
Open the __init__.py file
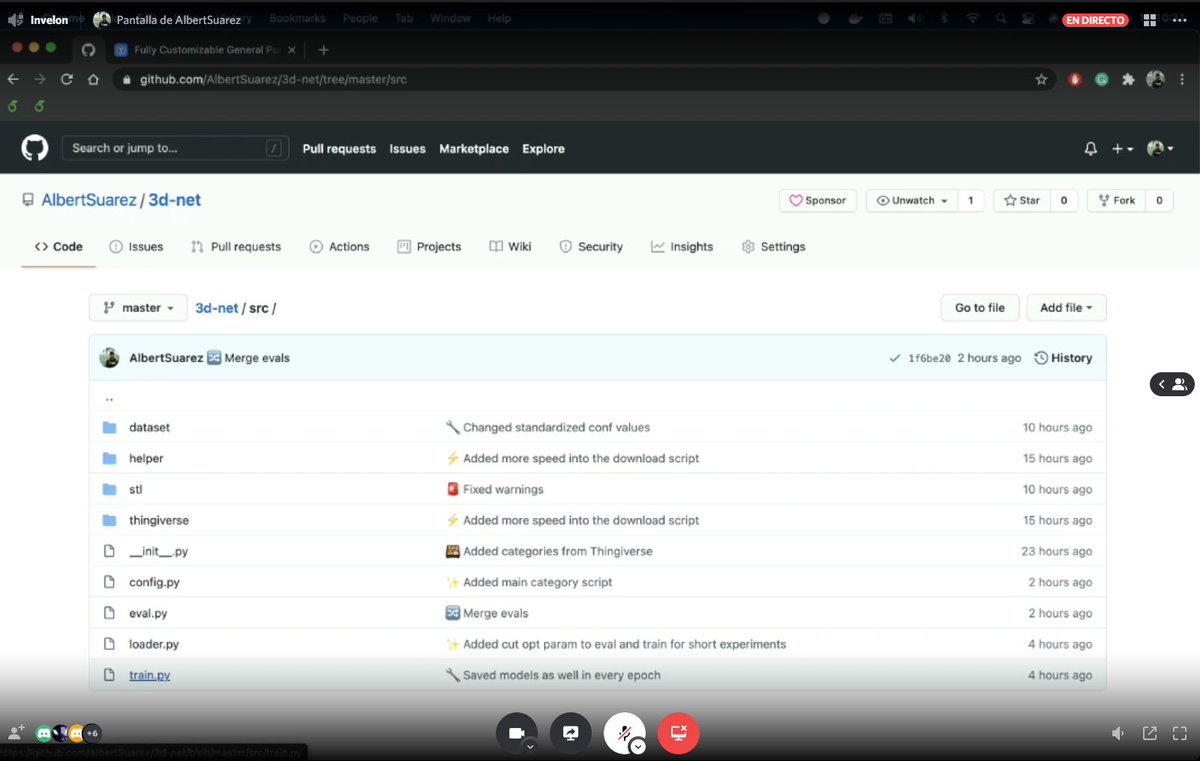coord(158,551)
